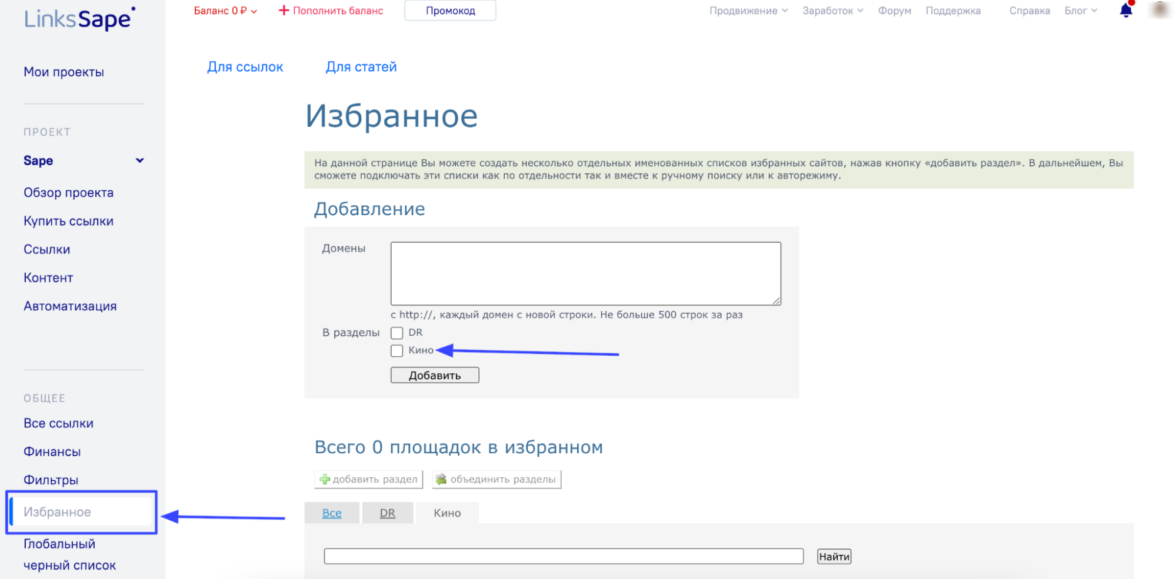This screenshot has height=579, width=1176.
Task: Open the Для статей tab
Action: pyautogui.click(x=361, y=67)
